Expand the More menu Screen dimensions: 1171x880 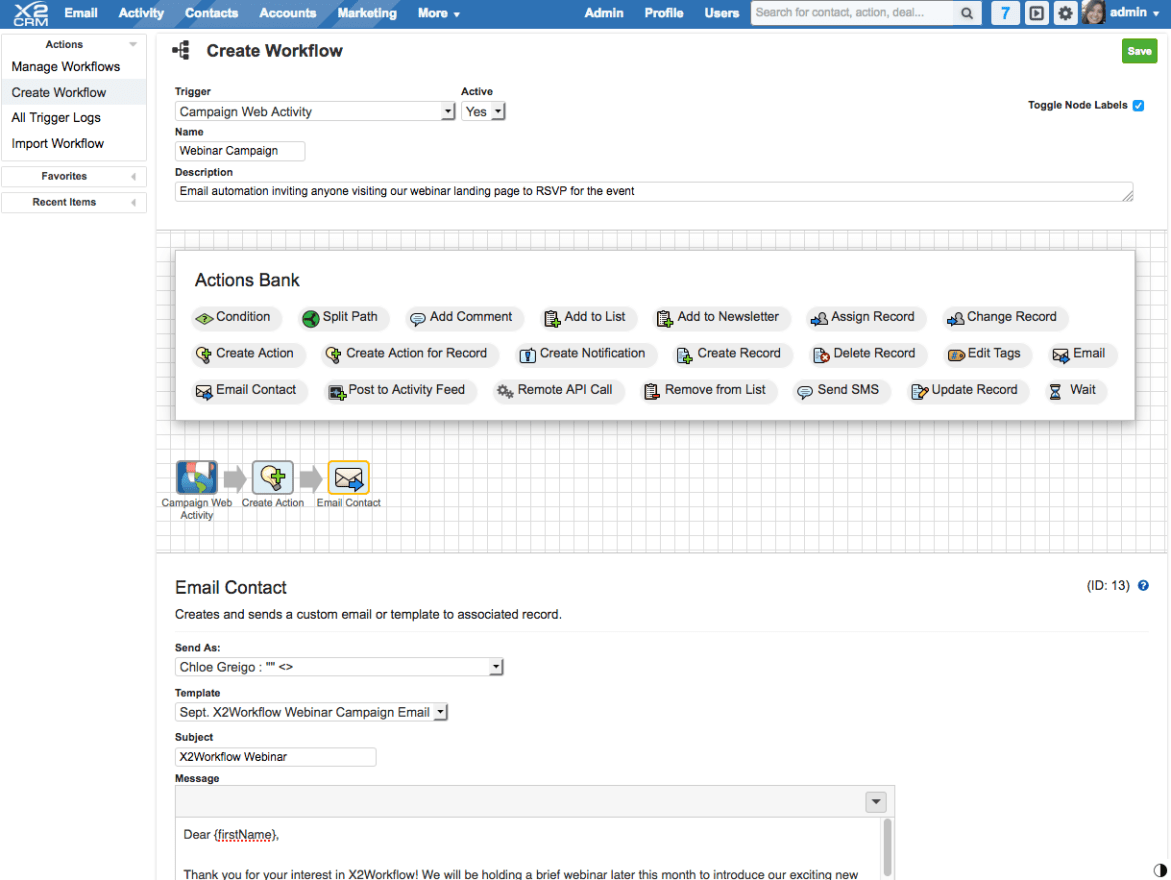(x=438, y=13)
